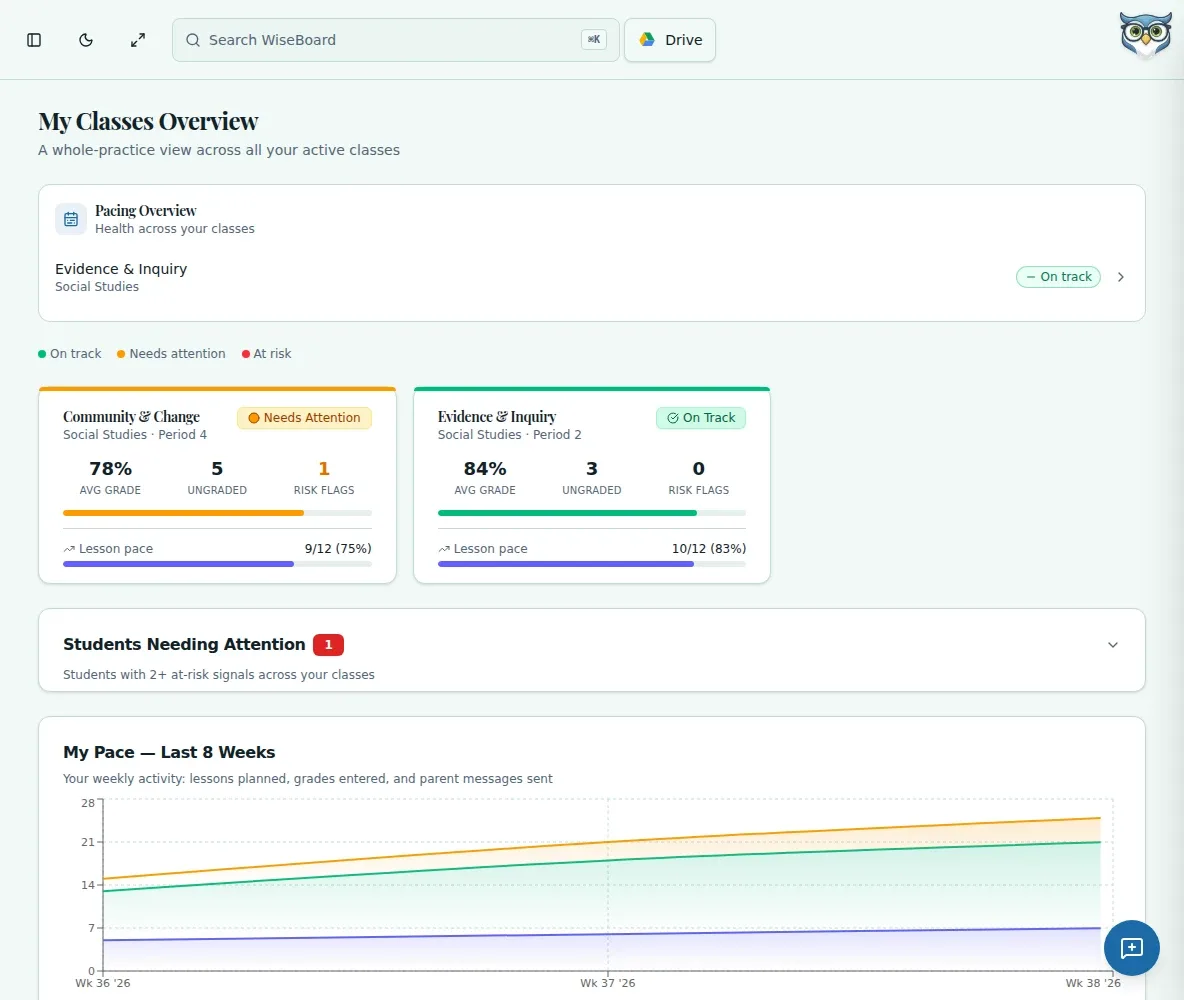Focus the Search WiseBoard field
The height and width of the screenshot is (1000, 1184).
(396, 40)
